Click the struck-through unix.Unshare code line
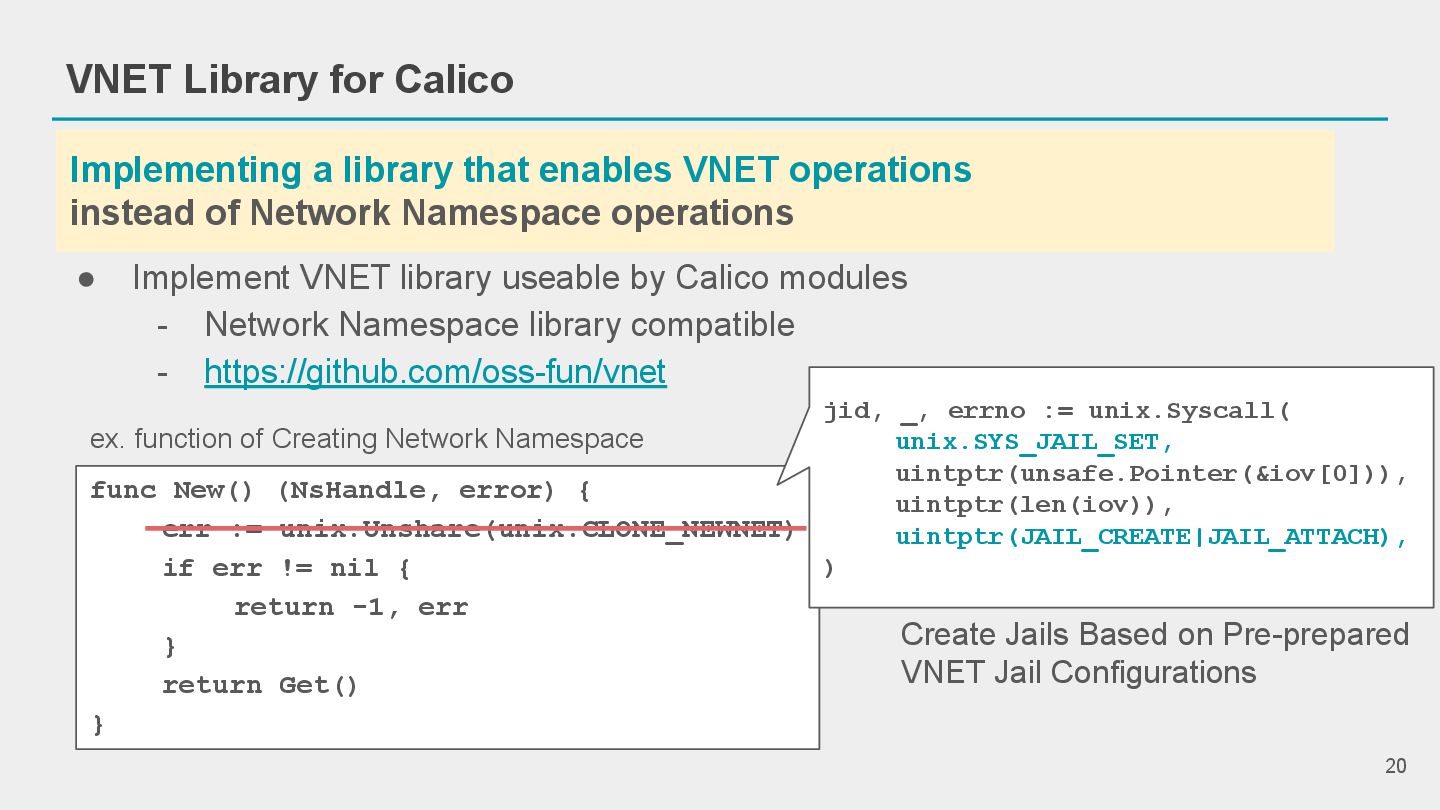The height and width of the screenshot is (810, 1440). [477, 528]
